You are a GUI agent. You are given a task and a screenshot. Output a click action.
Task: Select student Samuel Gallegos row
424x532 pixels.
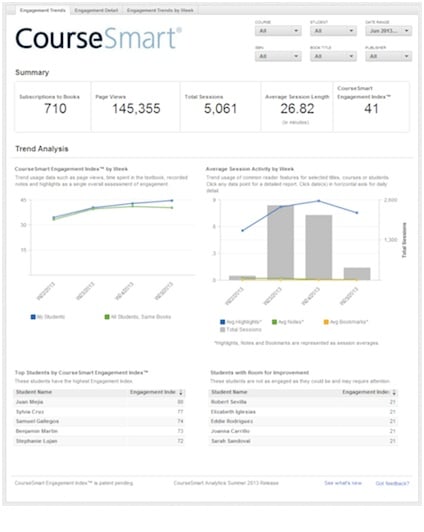pyautogui.click(x=99, y=421)
